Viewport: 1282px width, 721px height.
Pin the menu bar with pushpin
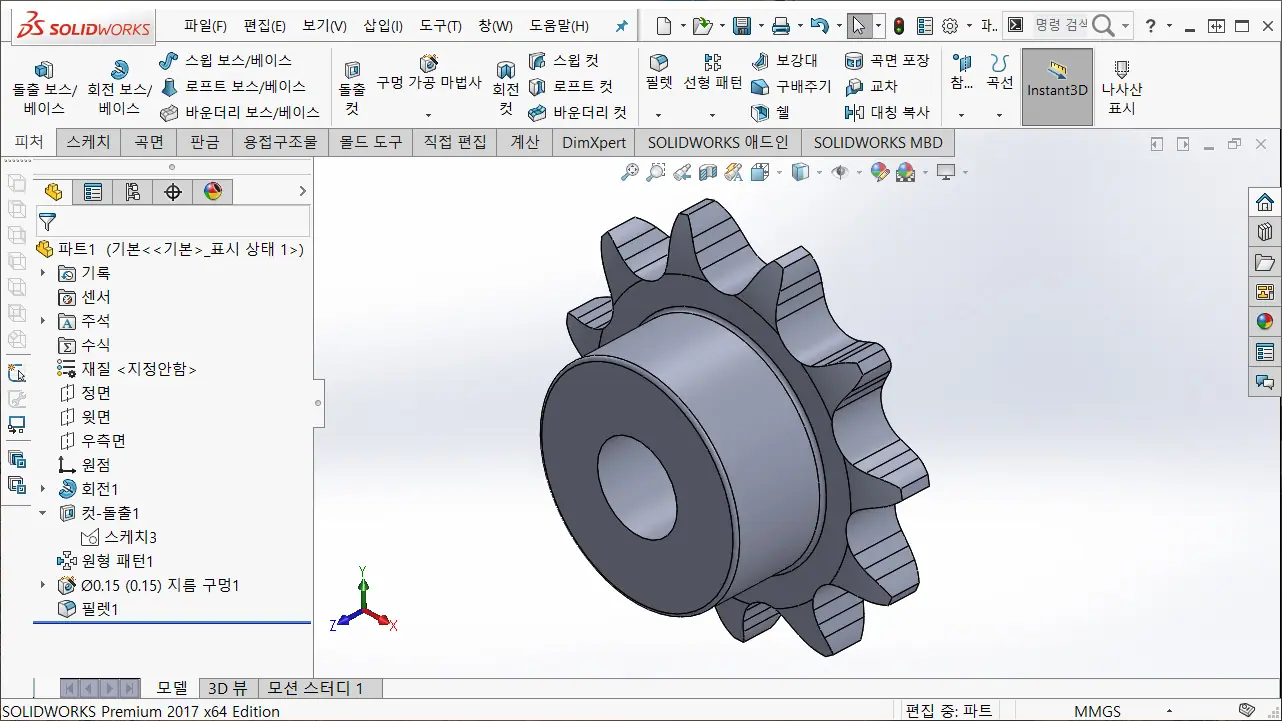pyautogui.click(x=621, y=27)
